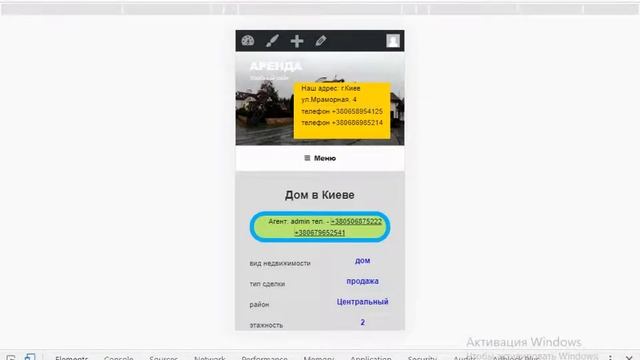The height and width of the screenshot is (360, 640).
Task: Click 'телефон +380686985214' in yellow box
Action: tap(342, 122)
